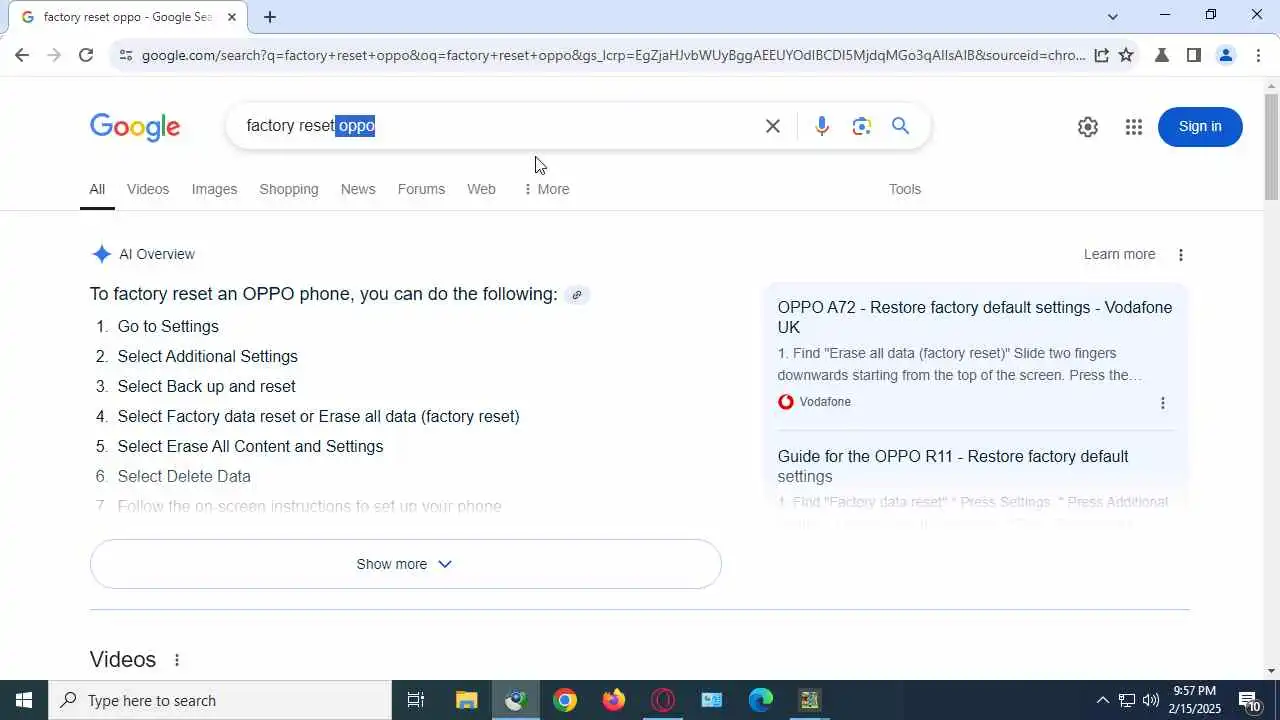
Task: Close the factory reset oppo tab
Action: pos(232,17)
